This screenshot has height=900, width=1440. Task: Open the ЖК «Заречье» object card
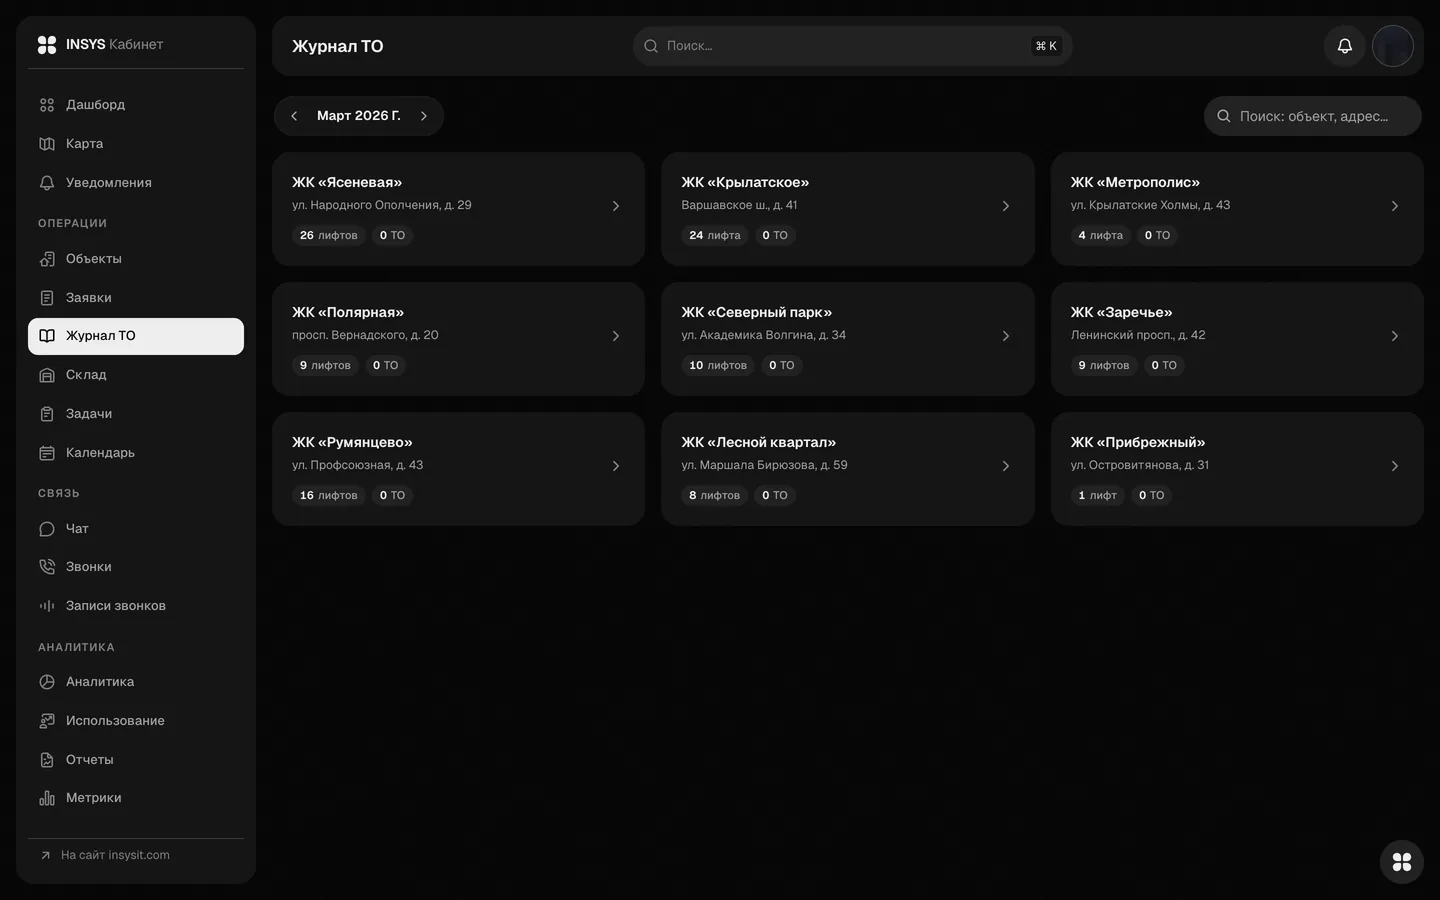1237,339
